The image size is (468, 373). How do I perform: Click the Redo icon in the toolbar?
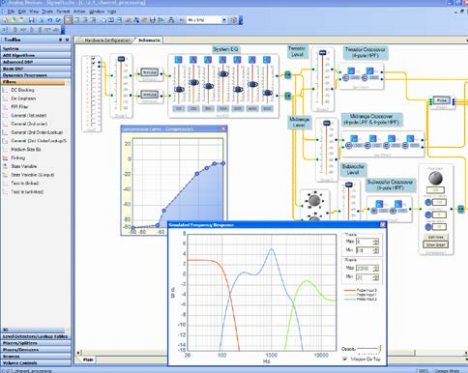[57, 20]
